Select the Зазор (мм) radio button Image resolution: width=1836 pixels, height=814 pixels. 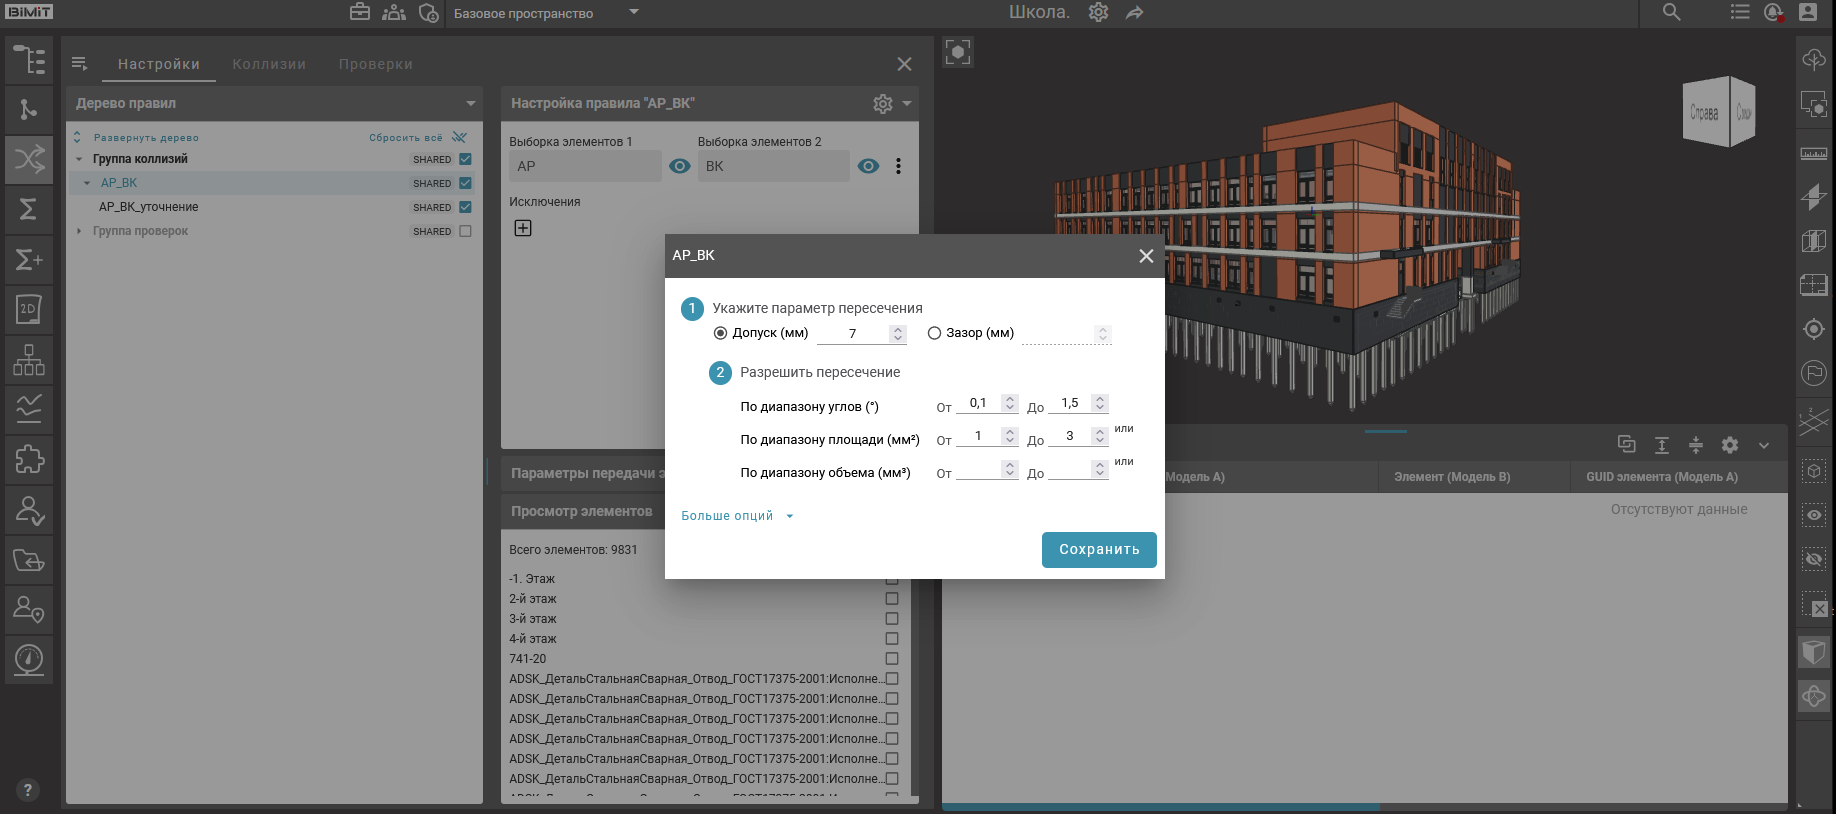pyautogui.click(x=934, y=333)
